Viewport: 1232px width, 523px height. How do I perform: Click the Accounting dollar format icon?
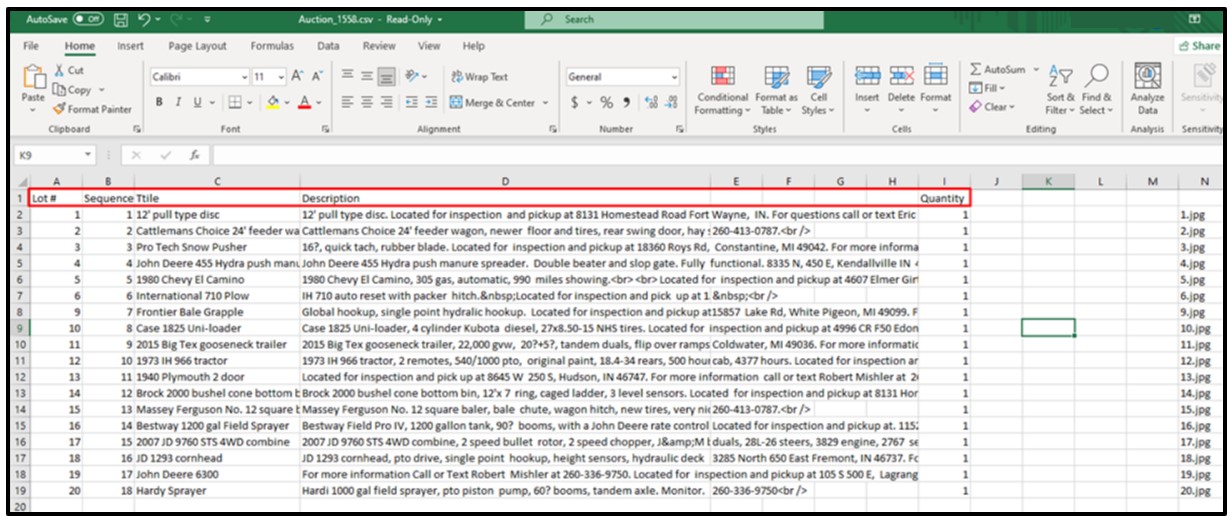(575, 102)
